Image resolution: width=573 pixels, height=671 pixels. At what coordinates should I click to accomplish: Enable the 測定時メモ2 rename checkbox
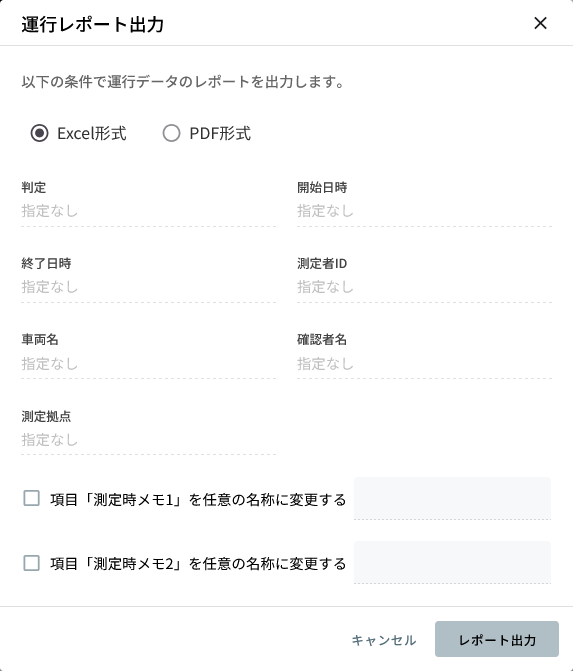[x=32, y=563]
